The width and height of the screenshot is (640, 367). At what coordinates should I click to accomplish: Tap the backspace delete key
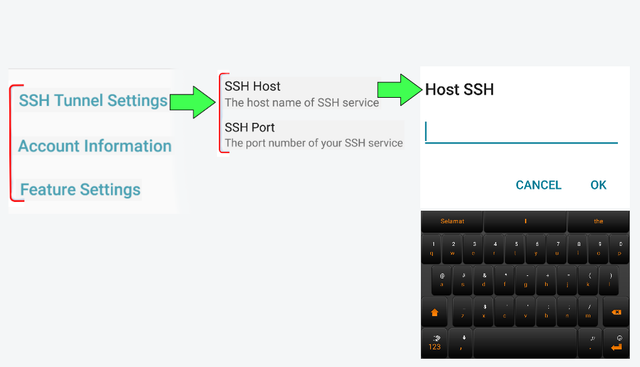pos(616,312)
